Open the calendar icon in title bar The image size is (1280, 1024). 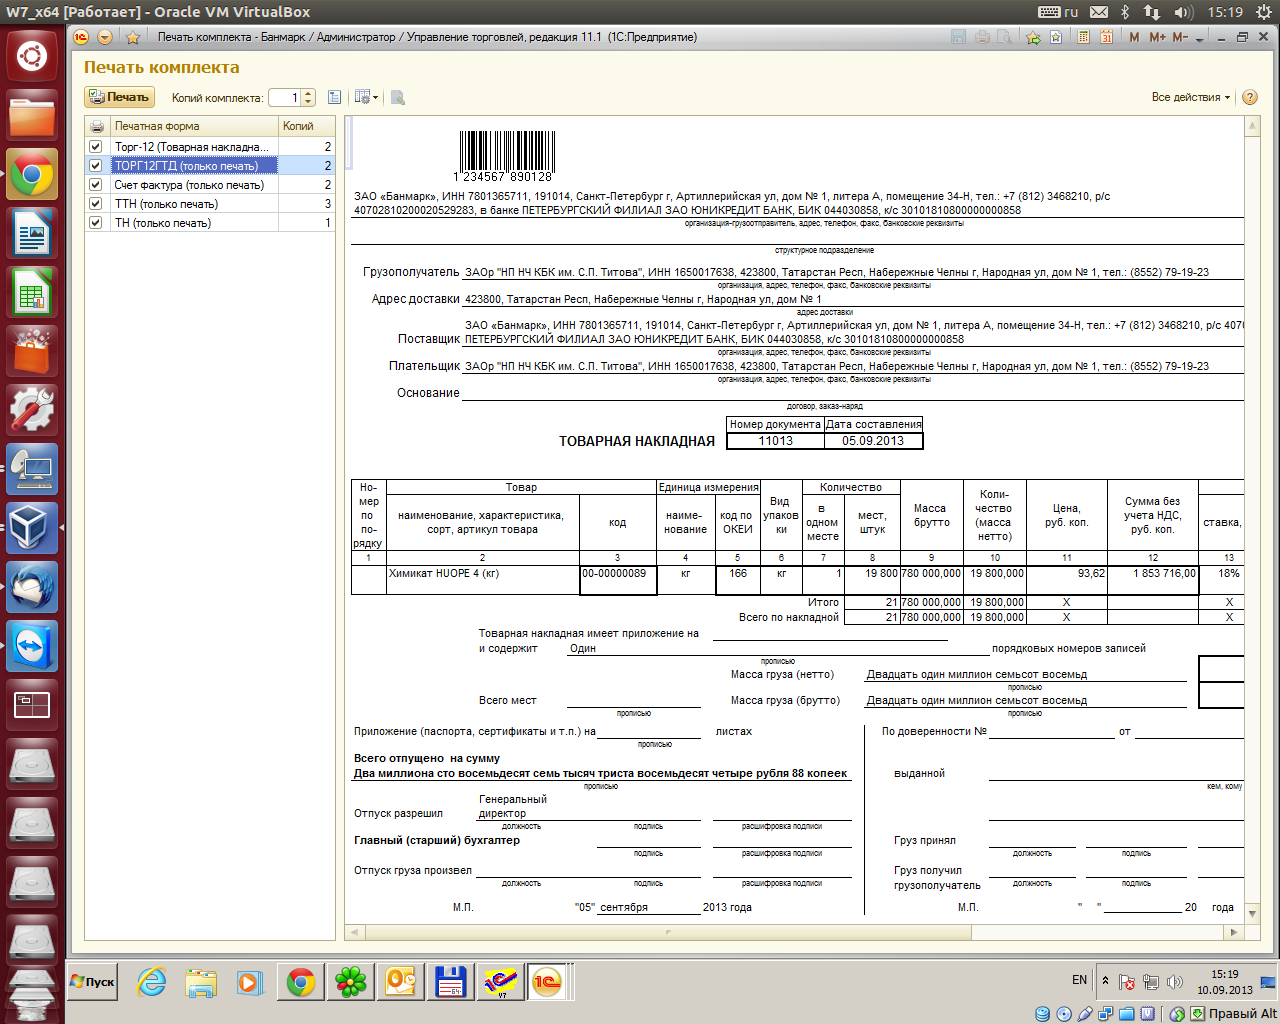click(1107, 37)
